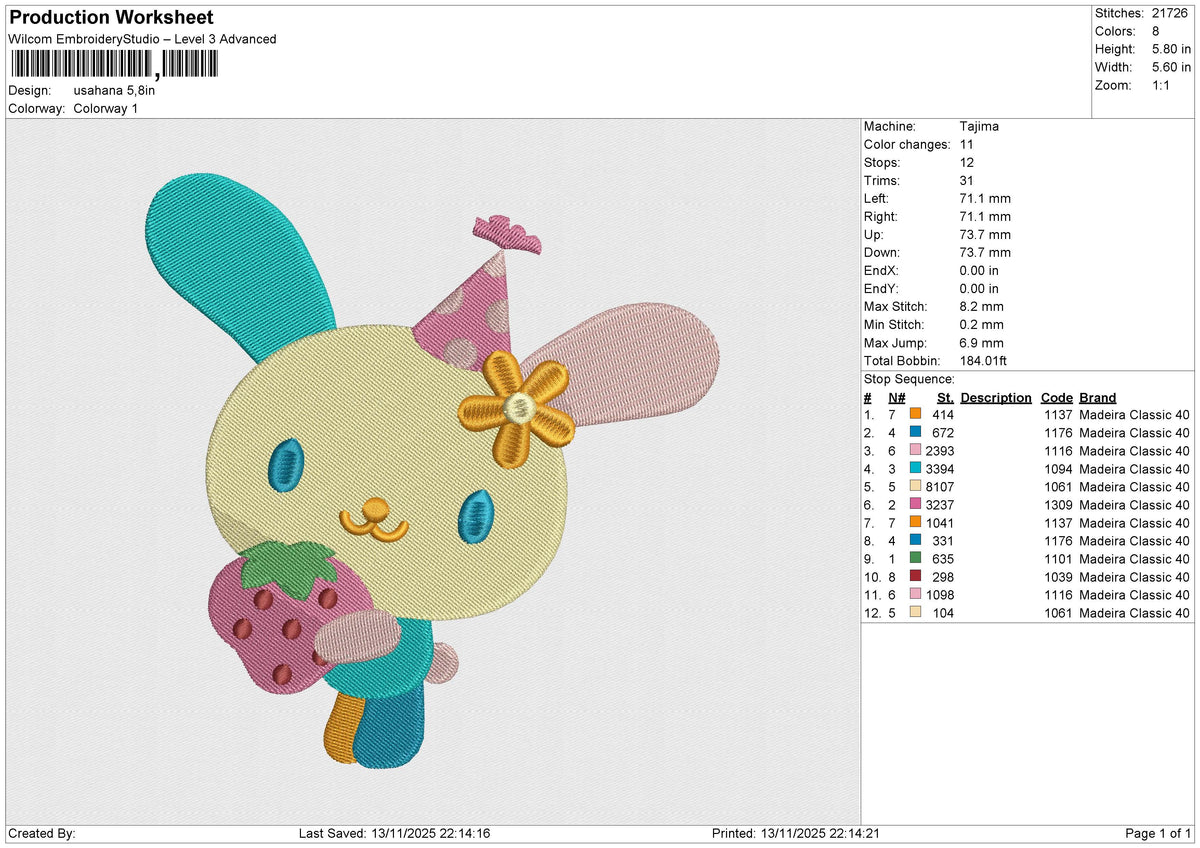
Task: Select the dark red swatch beside 298
Action: coord(915,577)
